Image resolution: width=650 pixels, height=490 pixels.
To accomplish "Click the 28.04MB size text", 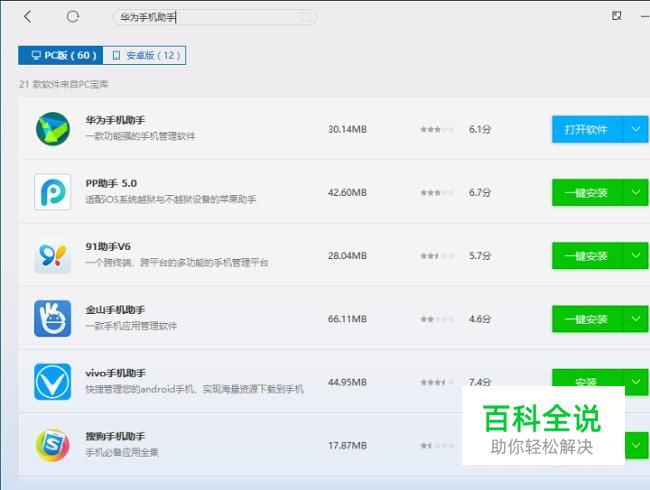I will (x=347, y=256).
